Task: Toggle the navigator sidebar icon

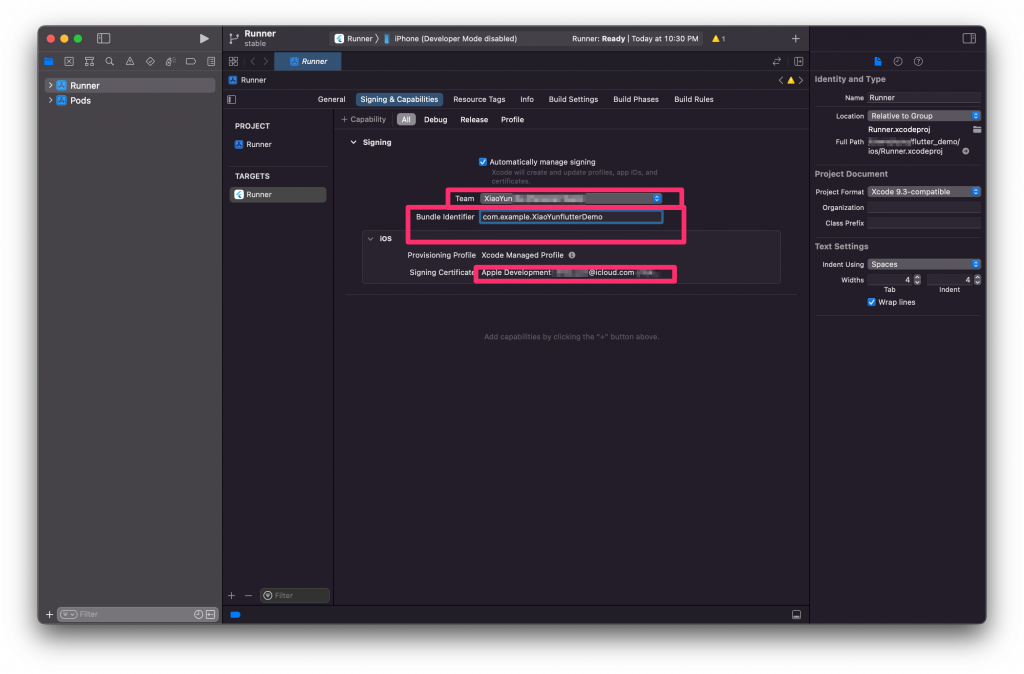Action: coord(103,39)
